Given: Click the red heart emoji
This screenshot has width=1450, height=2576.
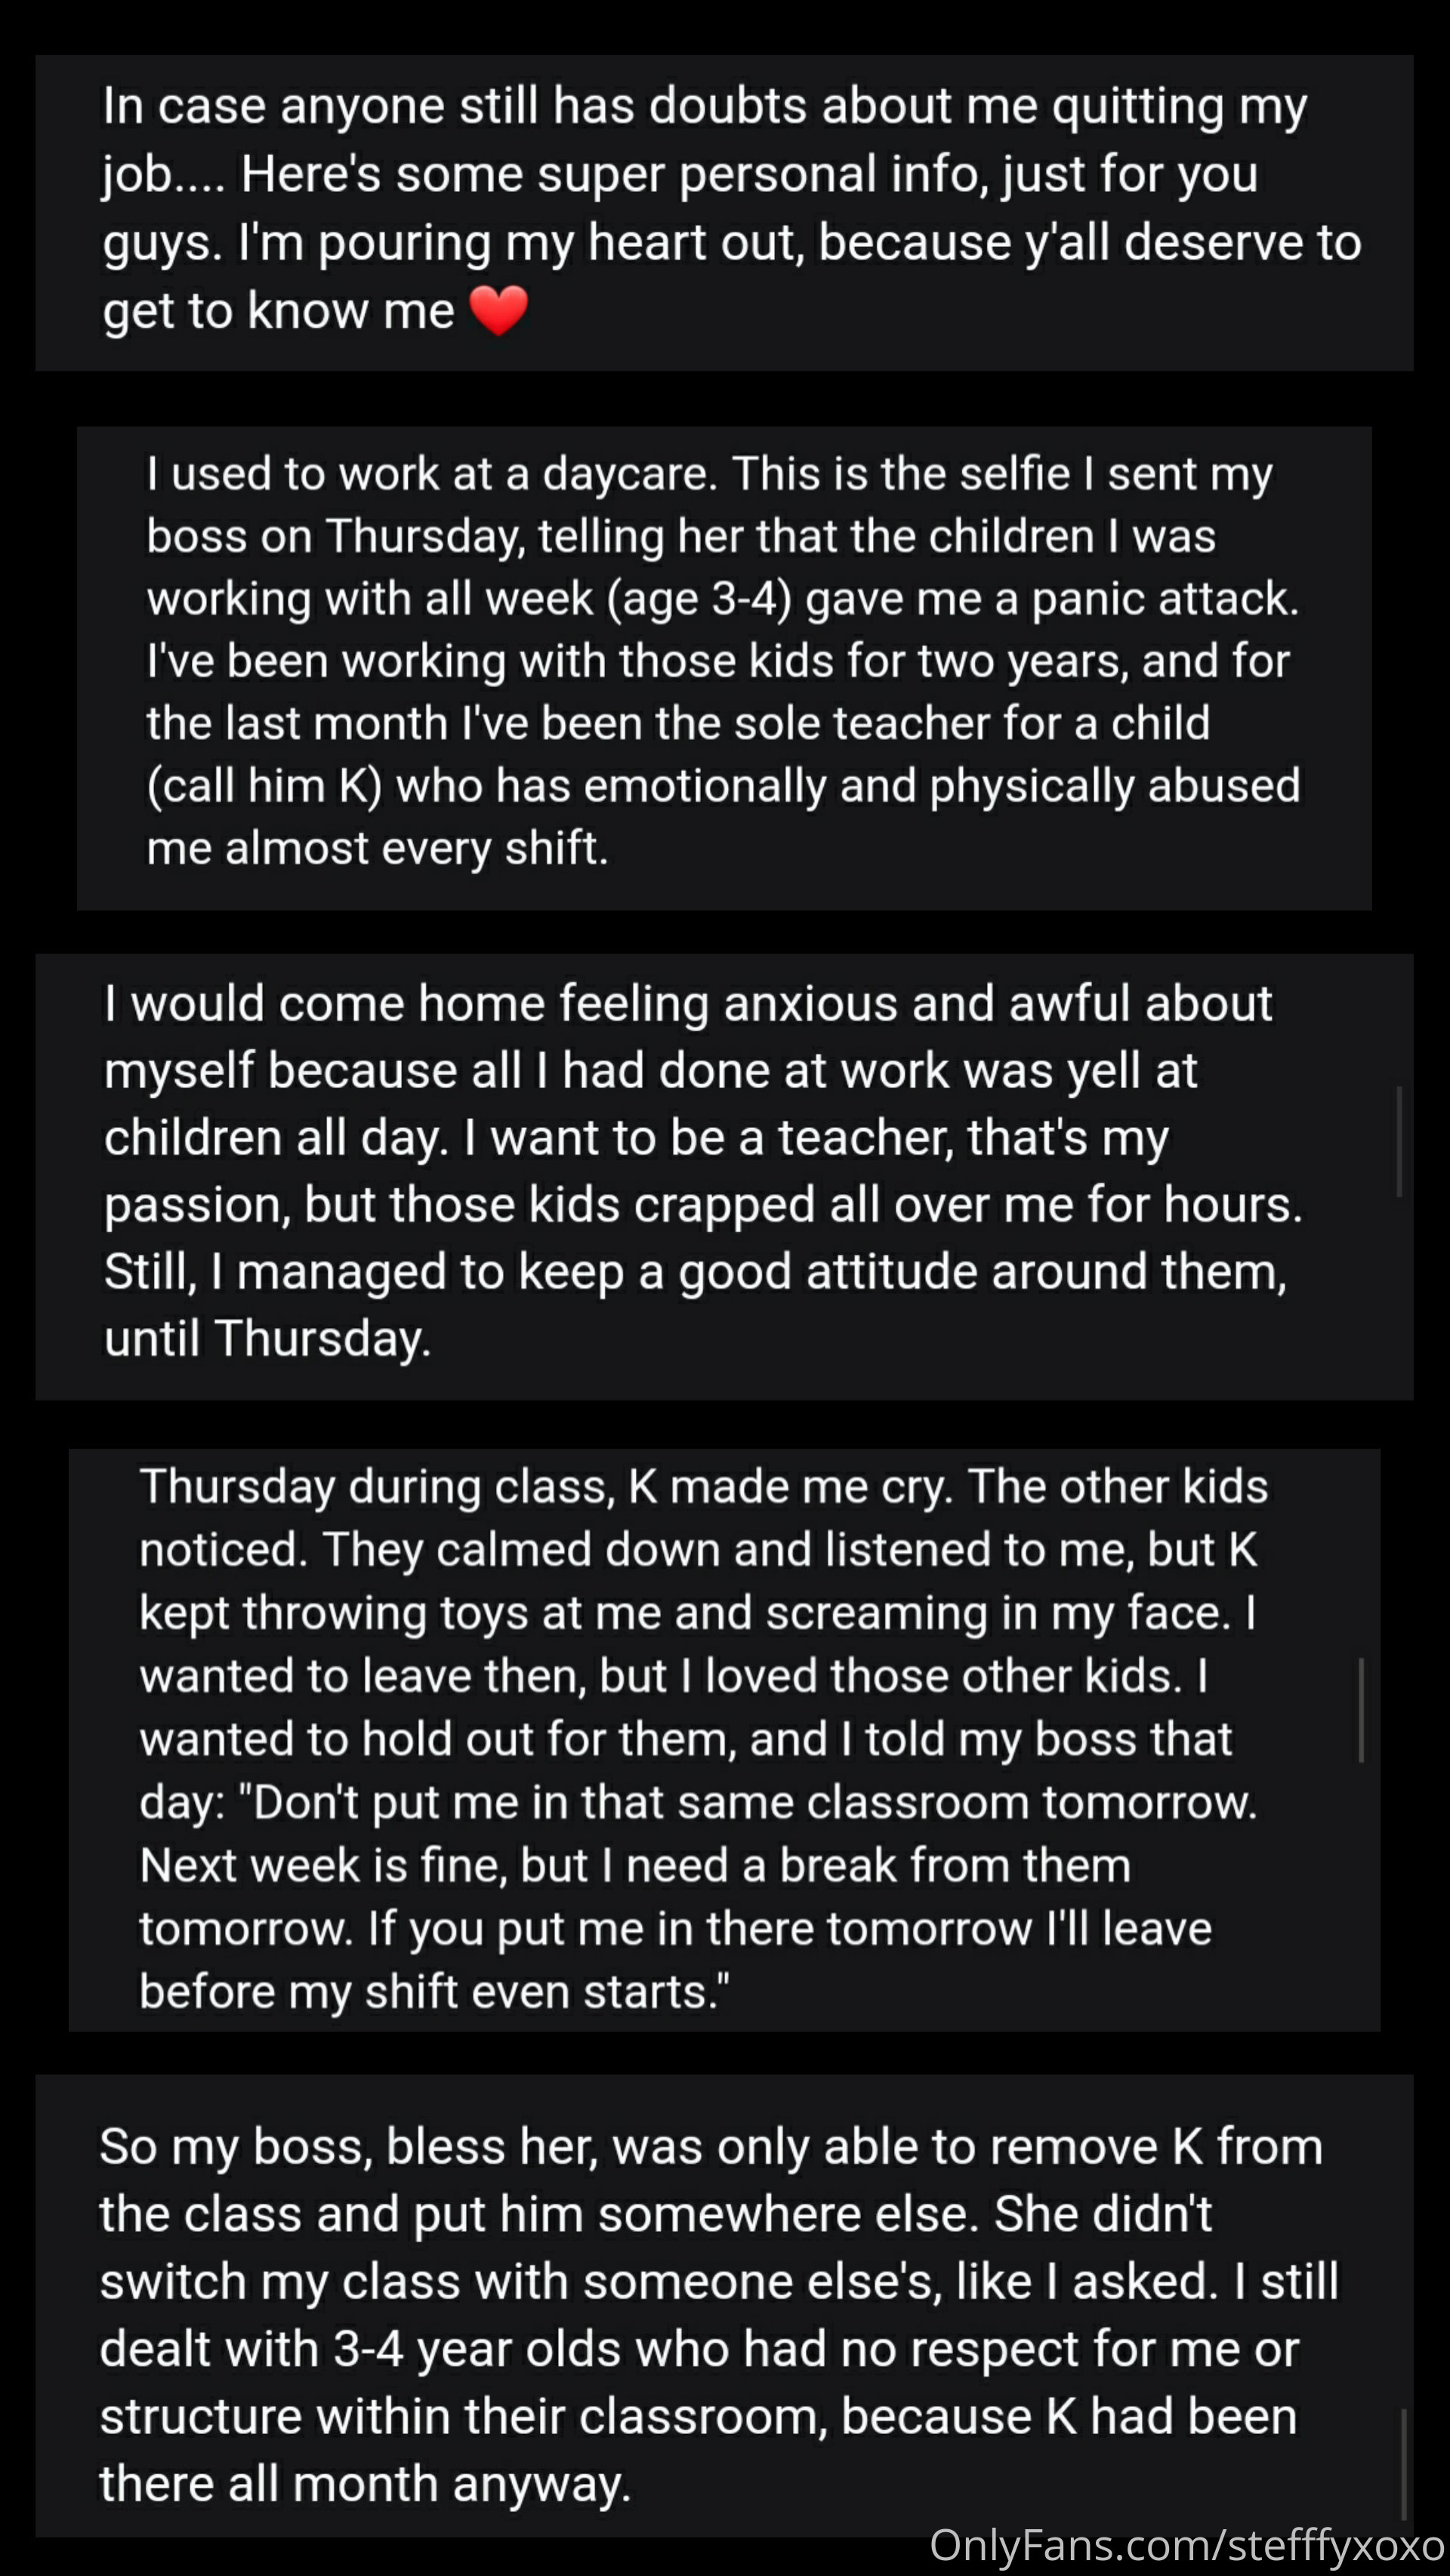Looking at the screenshot, I should coord(498,310).
